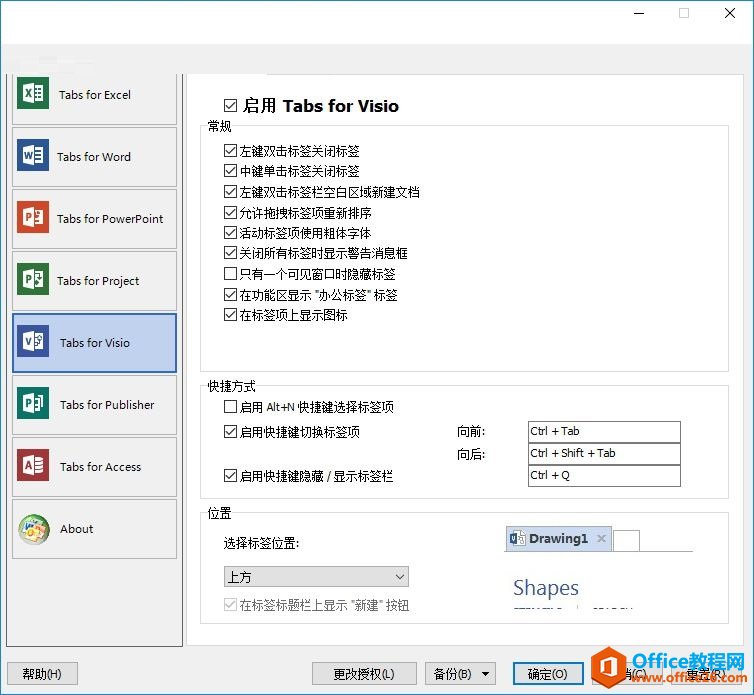Toggle 启用快捷键隐藏/显示标签栏 checkbox
This screenshot has width=754, height=695.
(x=230, y=476)
